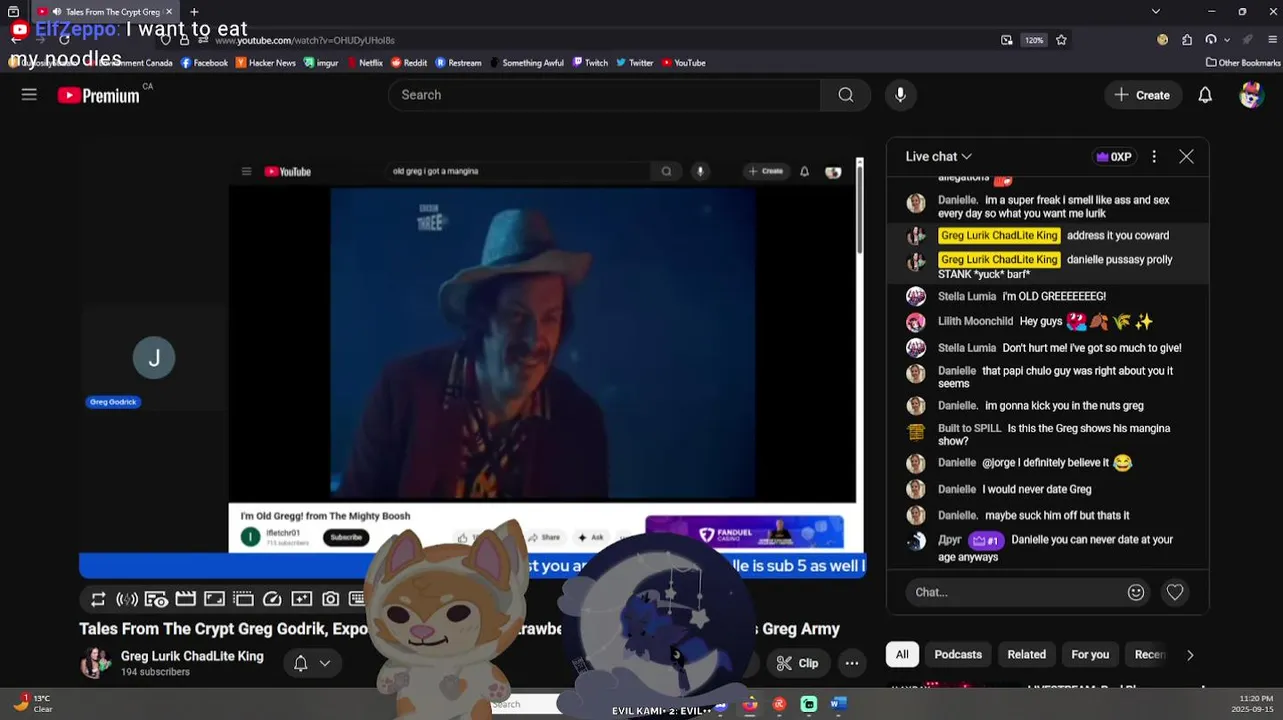This screenshot has height=720, width=1283.
Task: Click the Something Awful bookmark
Action: pos(526,63)
